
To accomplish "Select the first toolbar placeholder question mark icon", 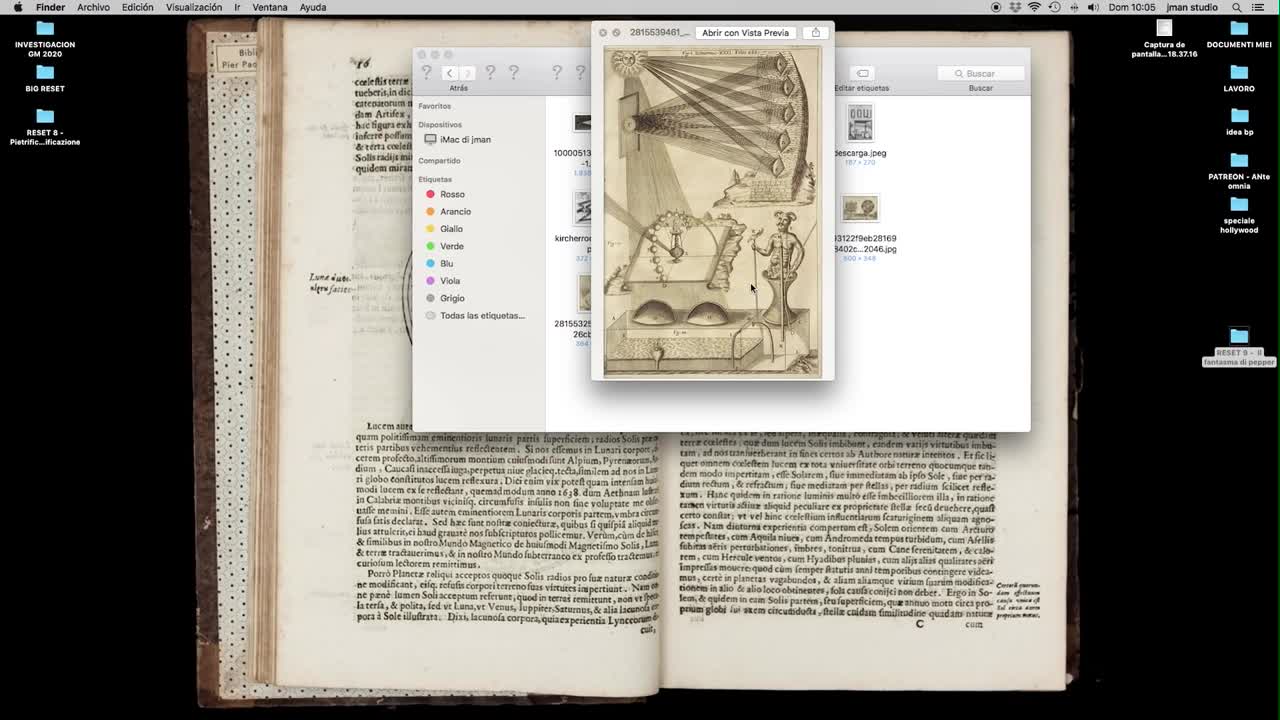I will pyautogui.click(x=426, y=73).
